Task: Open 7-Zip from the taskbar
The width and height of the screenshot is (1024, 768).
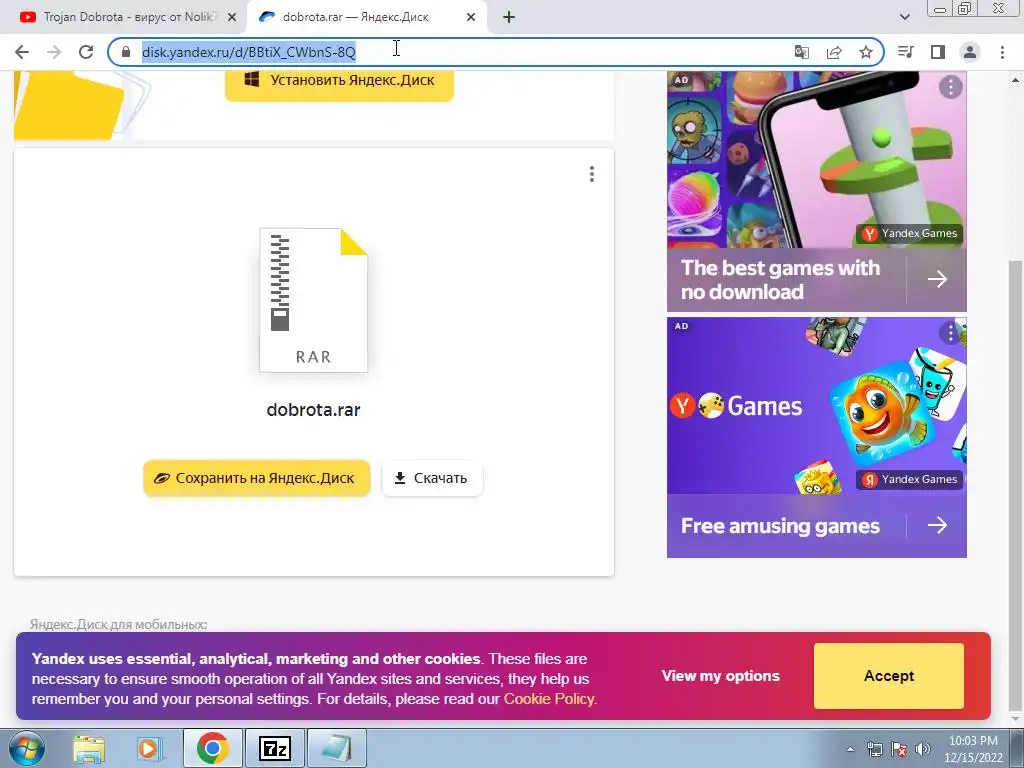Action: tap(274, 748)
